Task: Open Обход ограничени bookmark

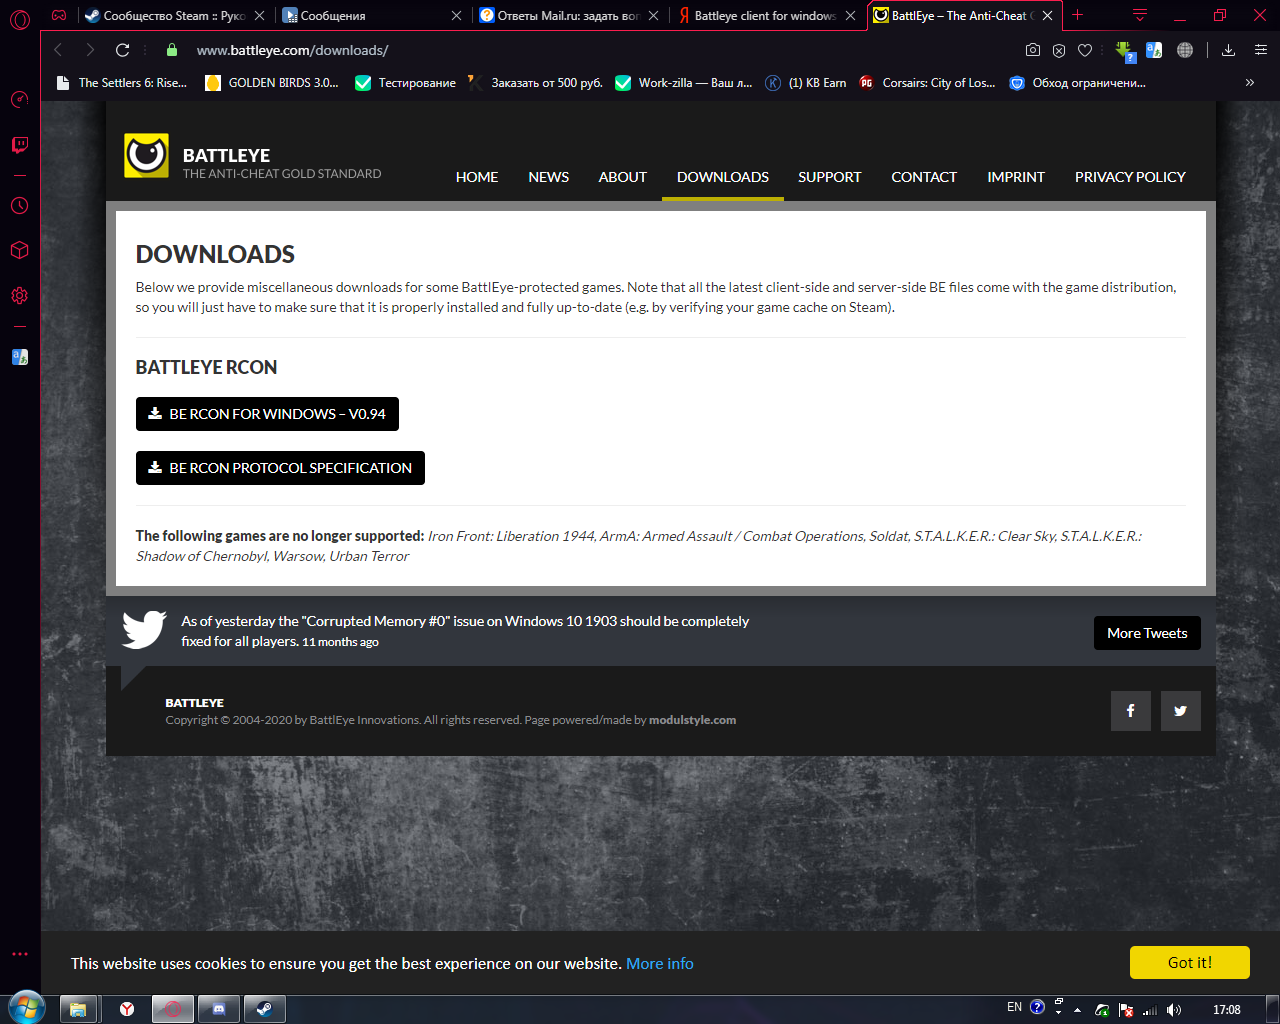Action: tap(1077, 83)
